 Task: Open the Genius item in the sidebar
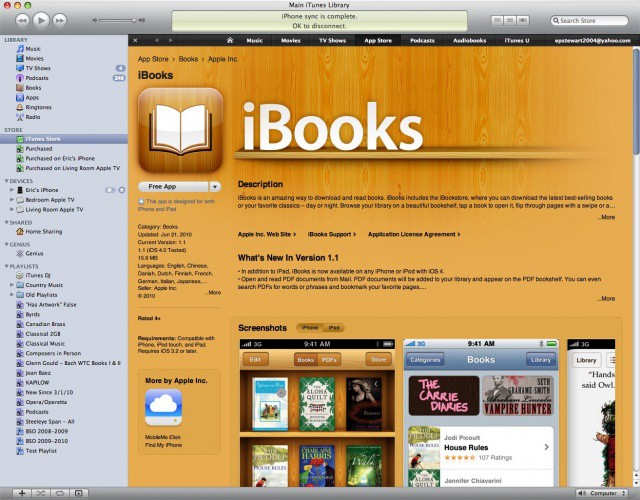[34, 254]
